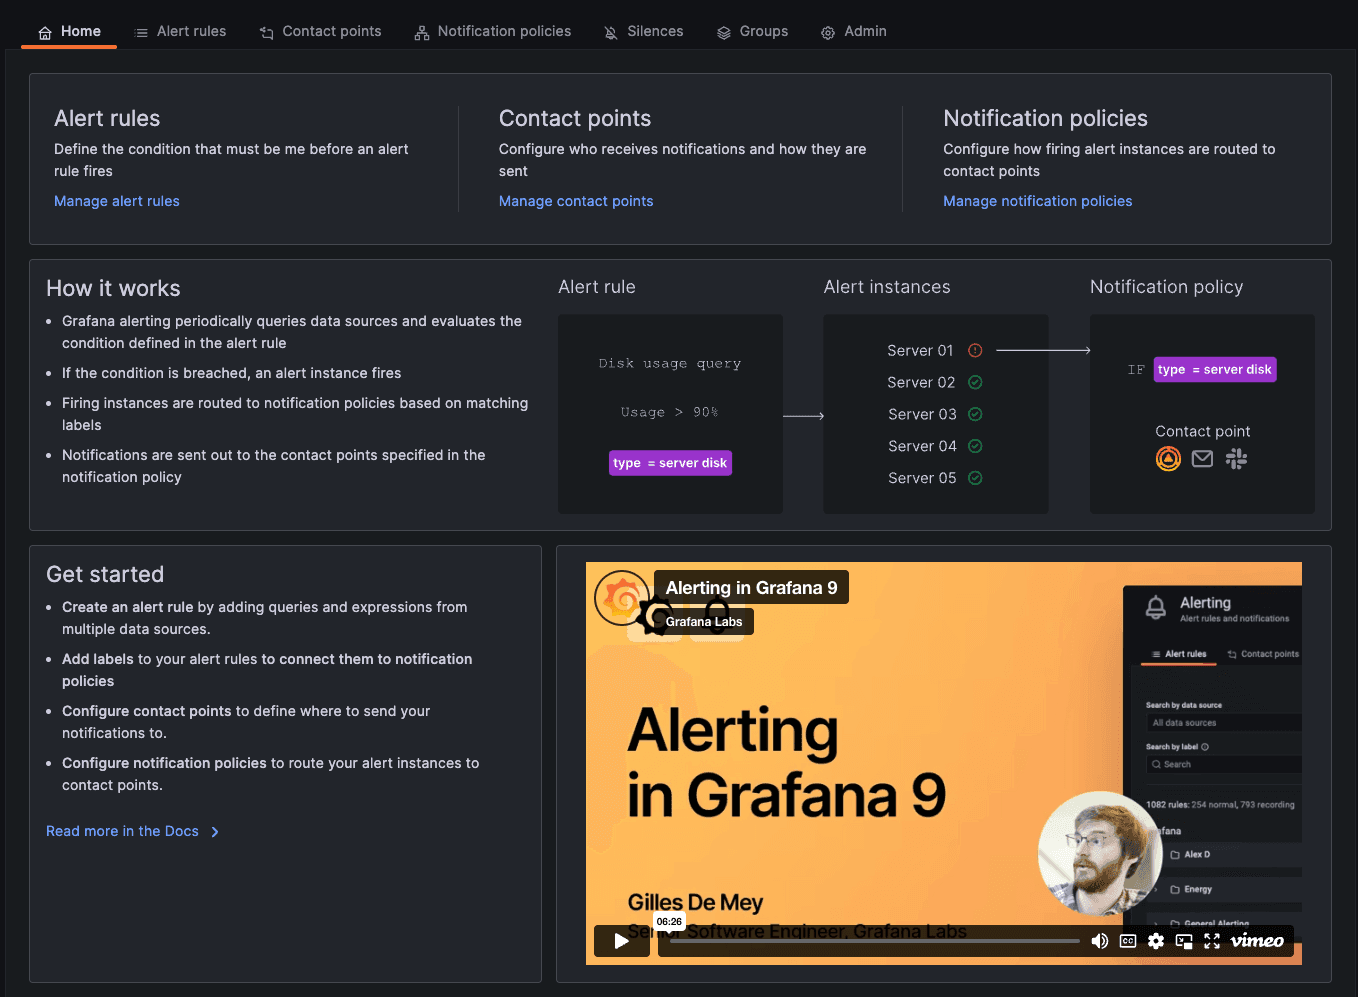The width and height of the screenshot is (1358, 997).
Task: Toggle closed captions on the video
Action: pos(1128,940)
